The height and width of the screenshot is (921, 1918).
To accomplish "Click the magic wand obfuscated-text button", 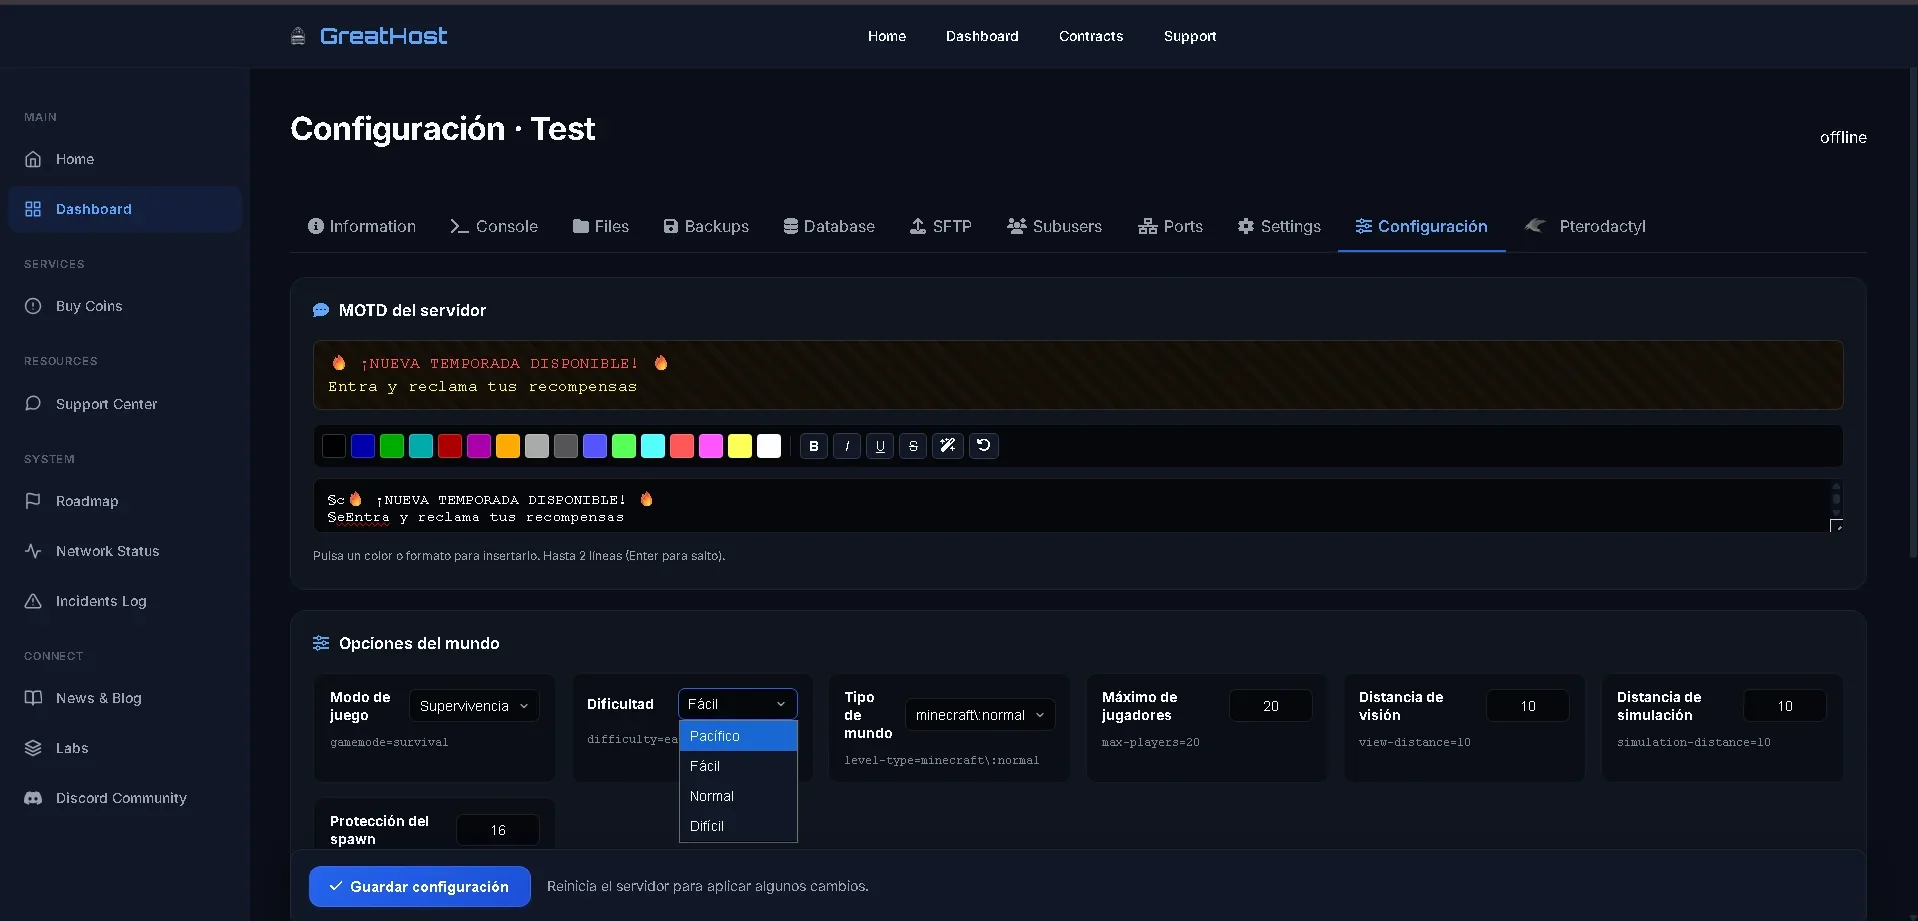I will (948, 446).
